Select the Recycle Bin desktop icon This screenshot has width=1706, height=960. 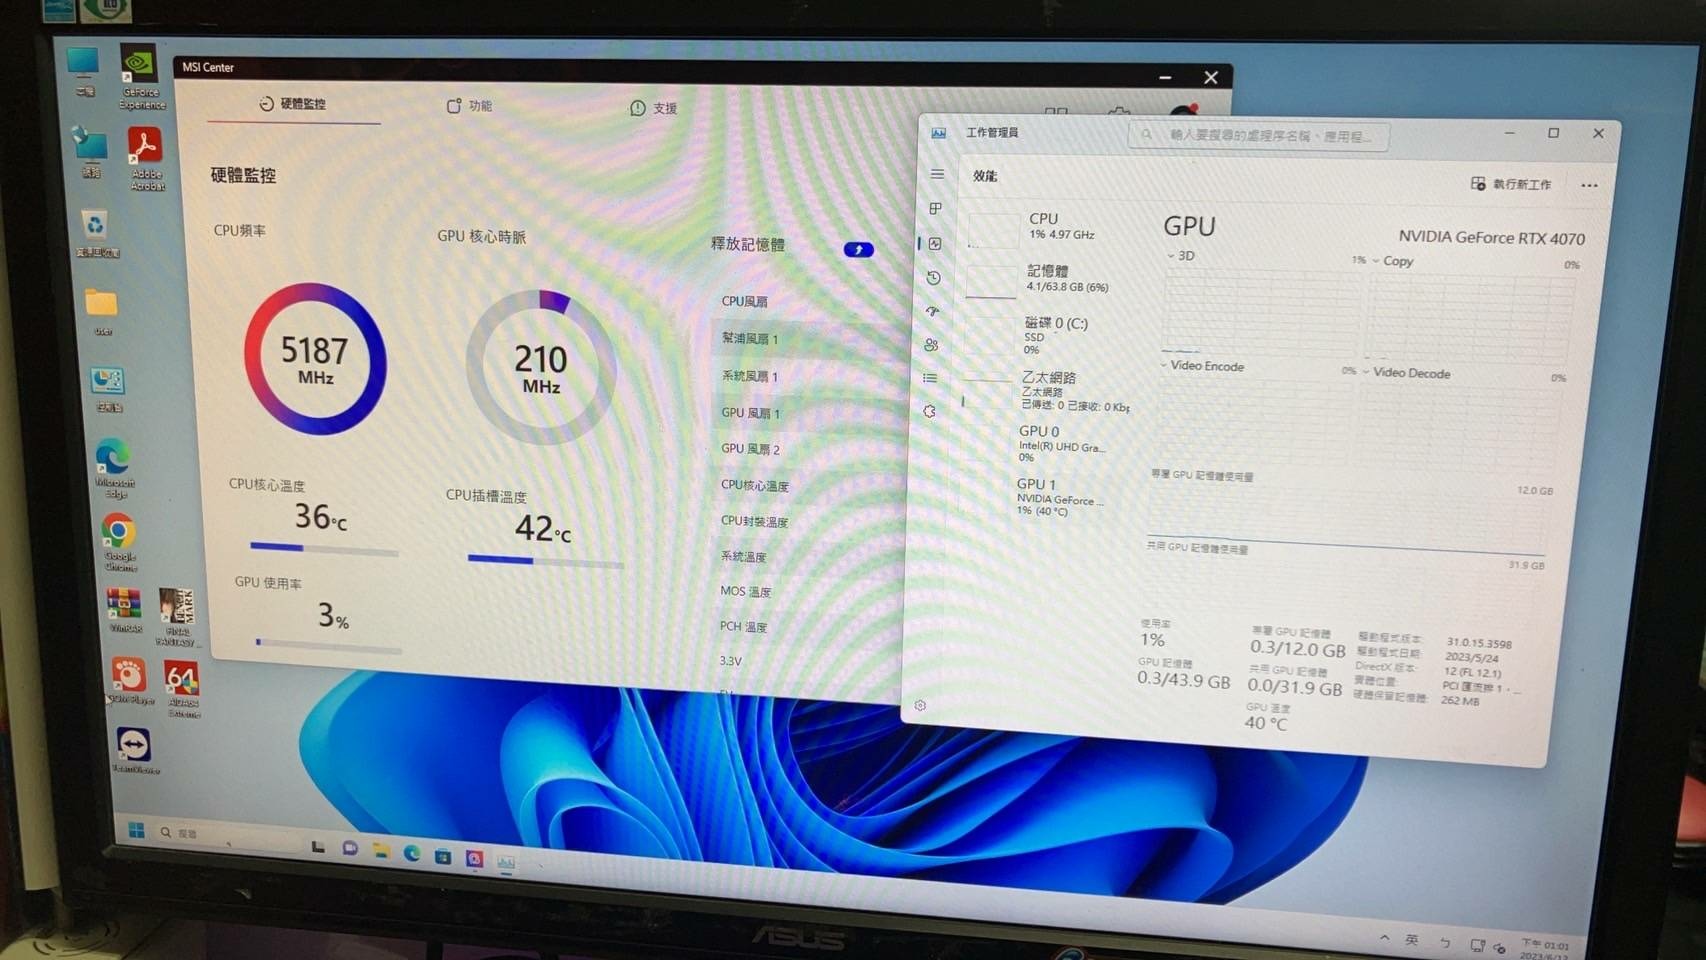(x=95, y=233)
